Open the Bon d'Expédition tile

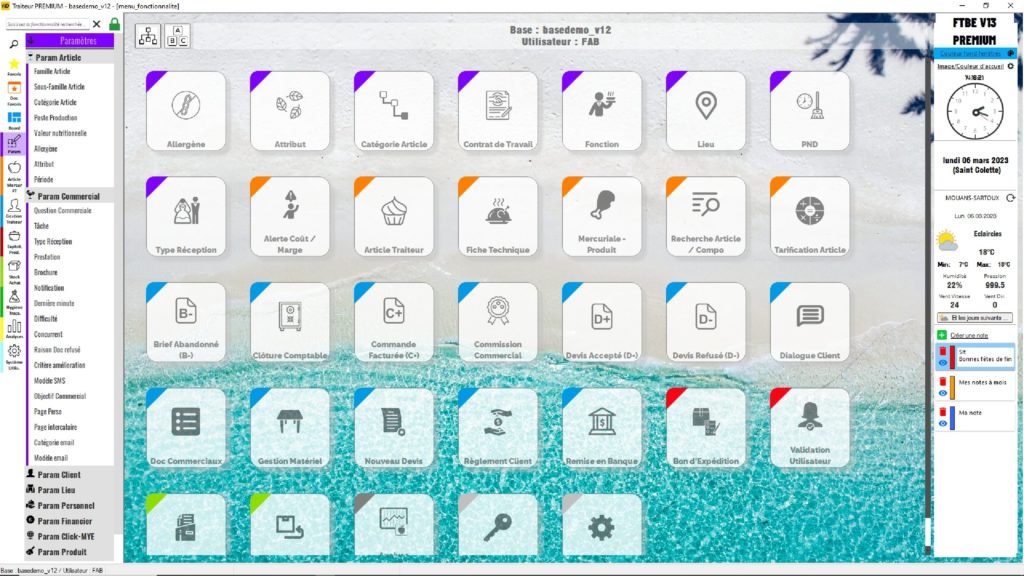[705, 428]
